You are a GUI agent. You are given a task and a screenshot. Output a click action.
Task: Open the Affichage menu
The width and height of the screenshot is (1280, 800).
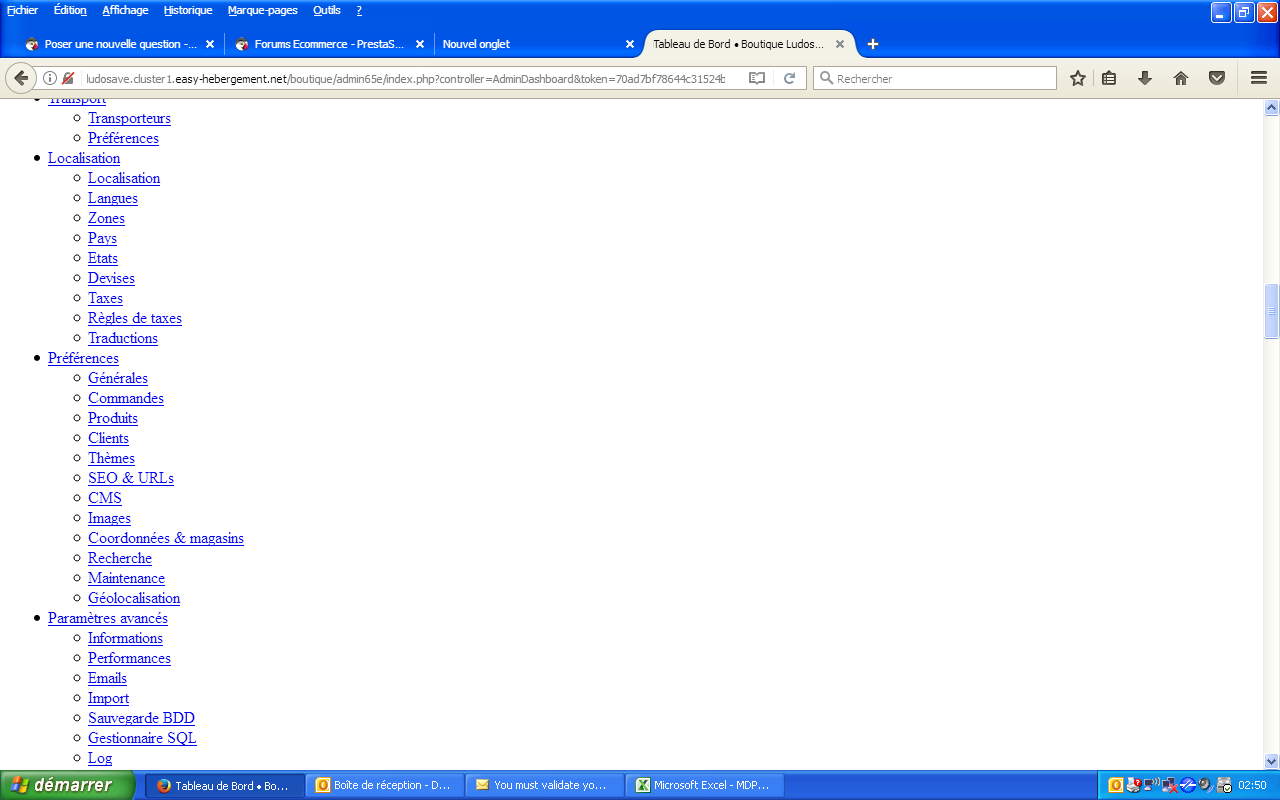pos(125,10)
